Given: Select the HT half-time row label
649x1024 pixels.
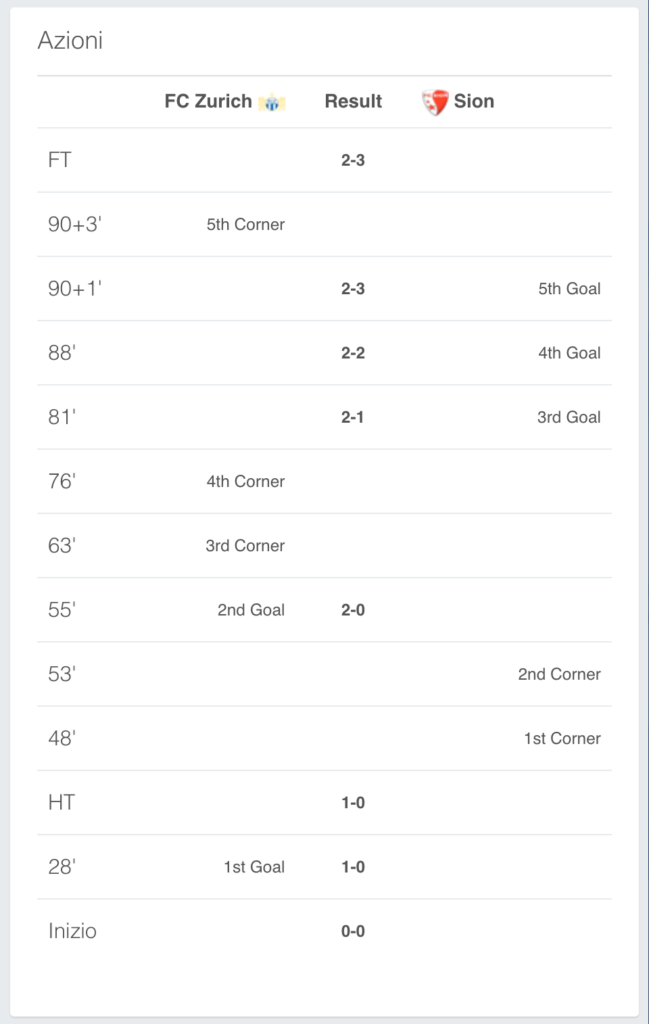Looking at the screenshot, I should coord(61,803).
